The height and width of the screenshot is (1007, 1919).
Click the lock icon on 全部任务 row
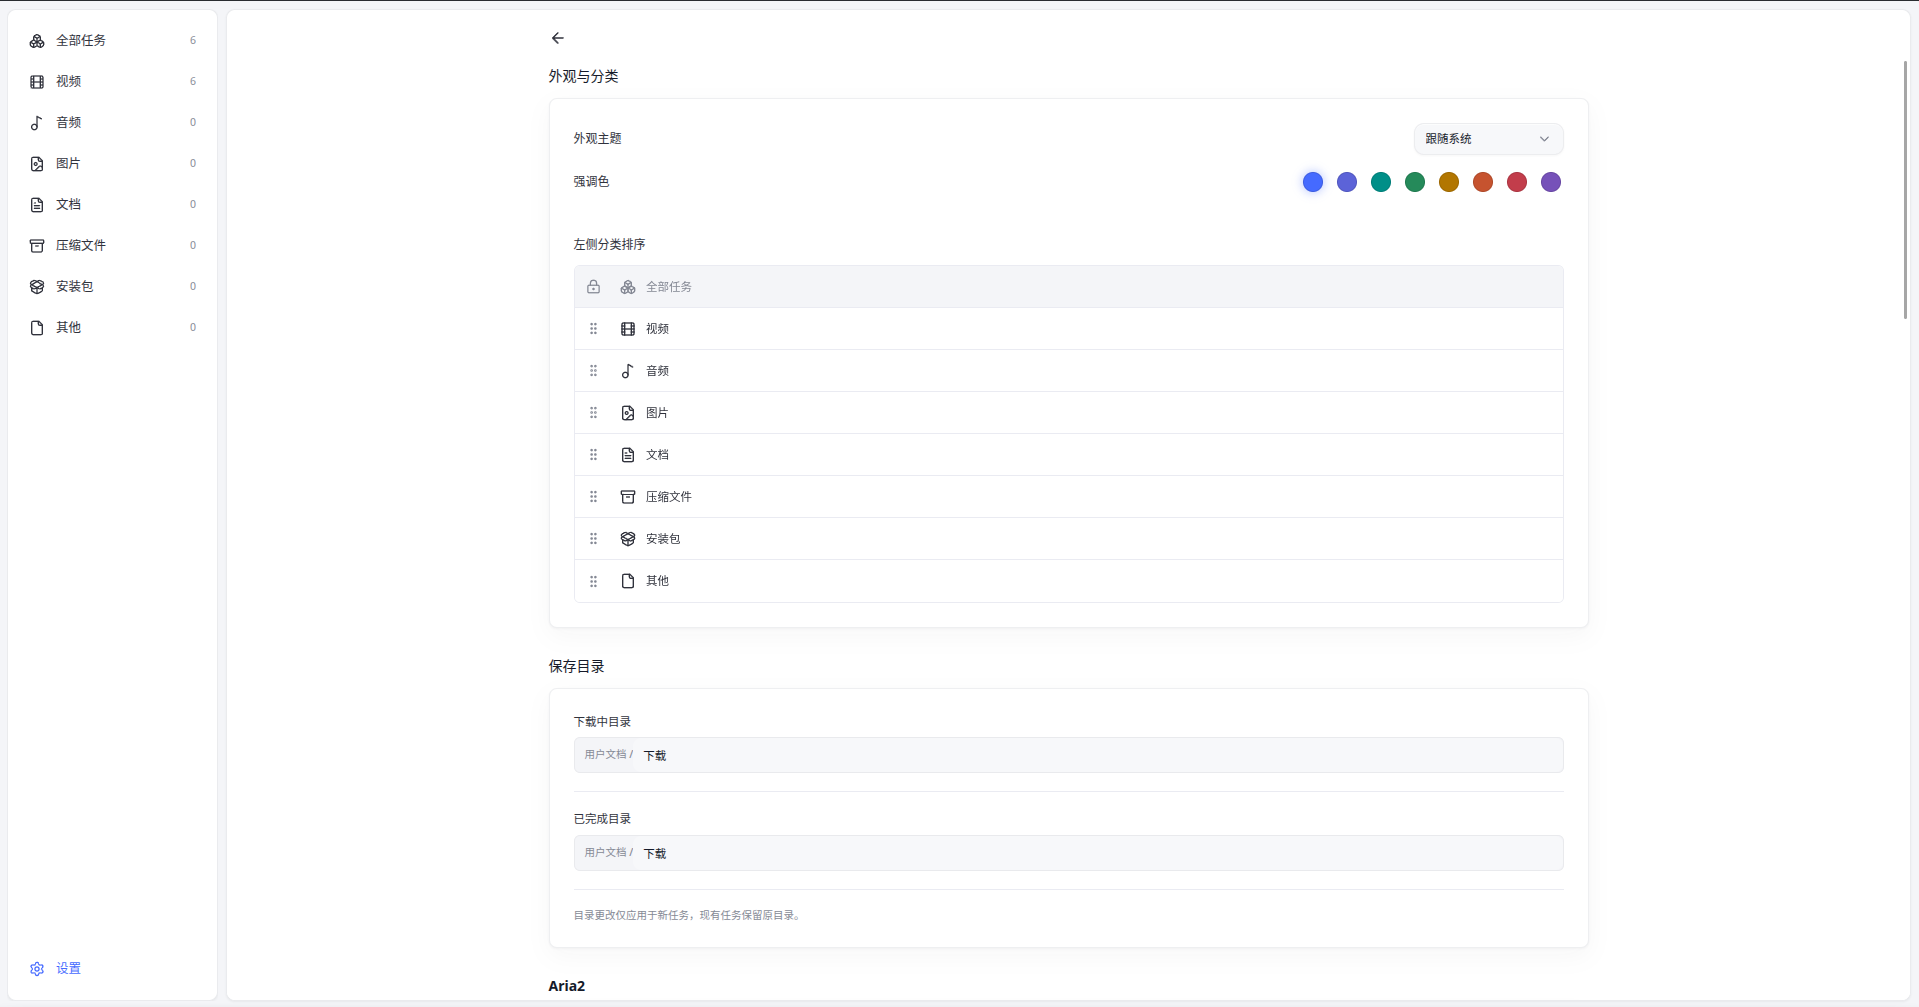point(594,287)
